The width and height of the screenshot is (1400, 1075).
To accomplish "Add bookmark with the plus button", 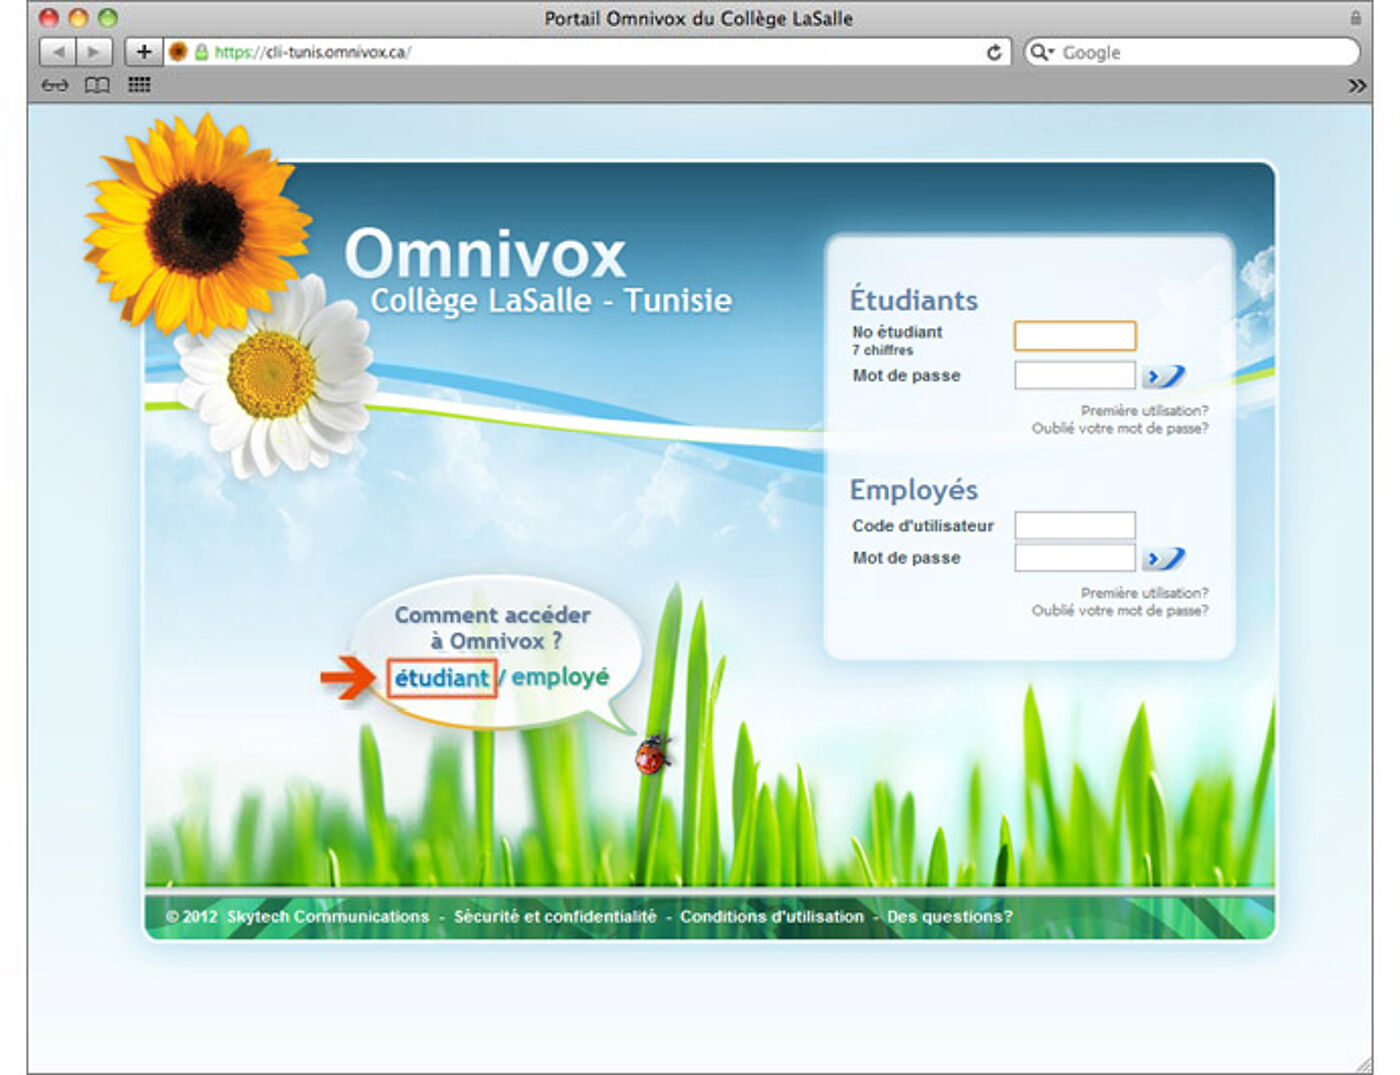I will [x=144, y=52].
